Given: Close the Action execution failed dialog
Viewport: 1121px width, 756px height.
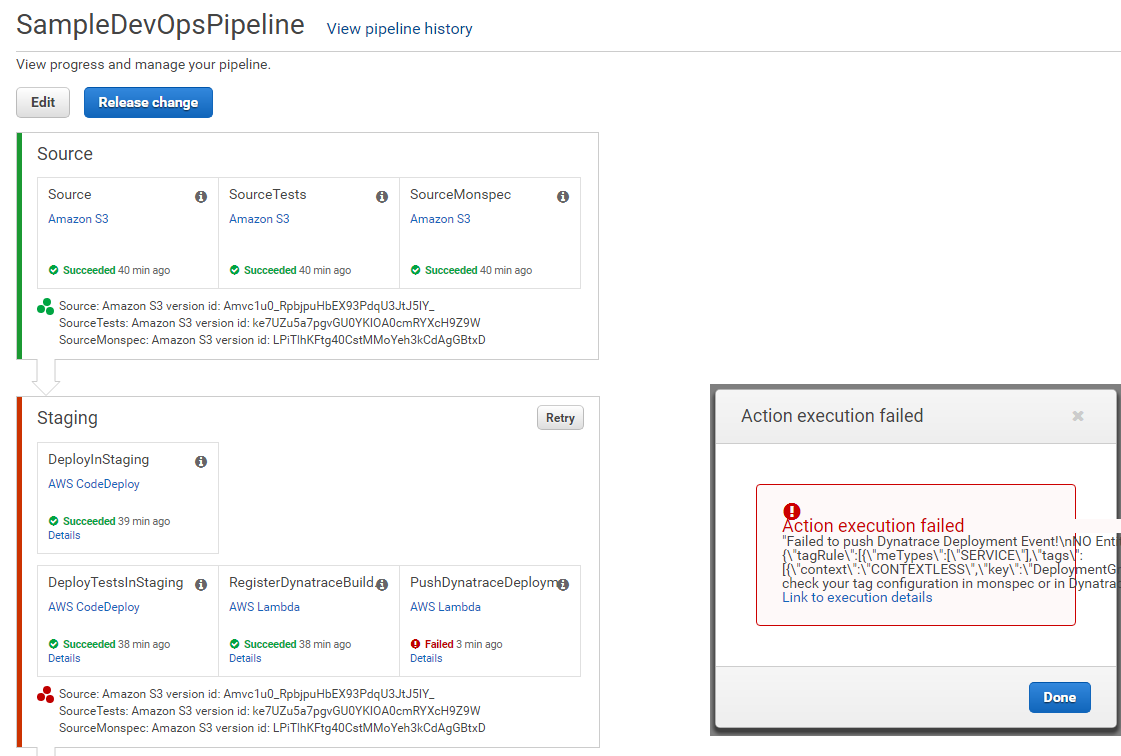Looking at the screenshot, I should 1077,416.
